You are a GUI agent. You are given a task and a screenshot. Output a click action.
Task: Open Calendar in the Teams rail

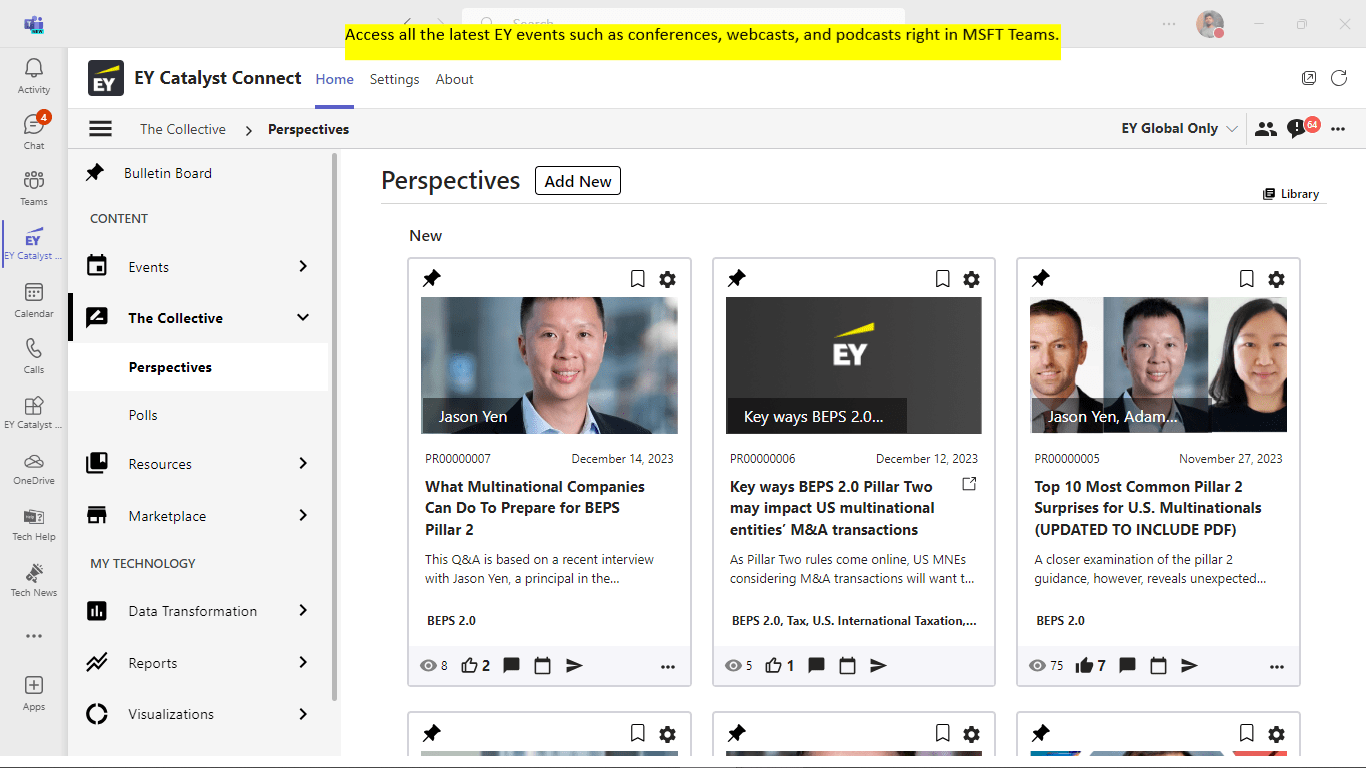tap(34, 299)
